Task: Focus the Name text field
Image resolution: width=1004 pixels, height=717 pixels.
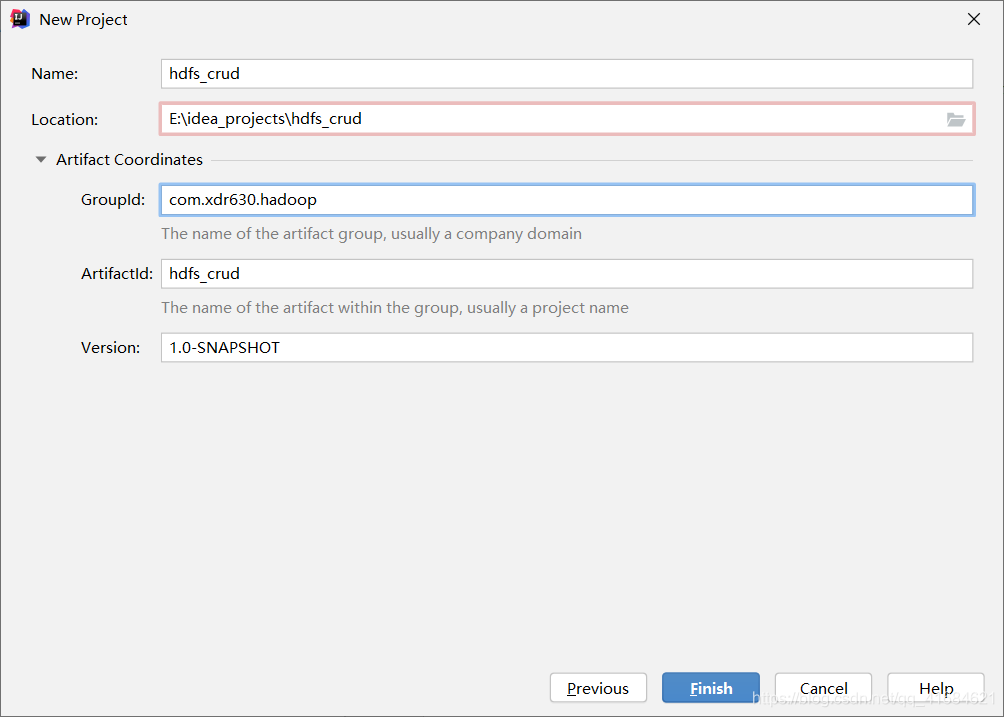Action: click(566, 74)
